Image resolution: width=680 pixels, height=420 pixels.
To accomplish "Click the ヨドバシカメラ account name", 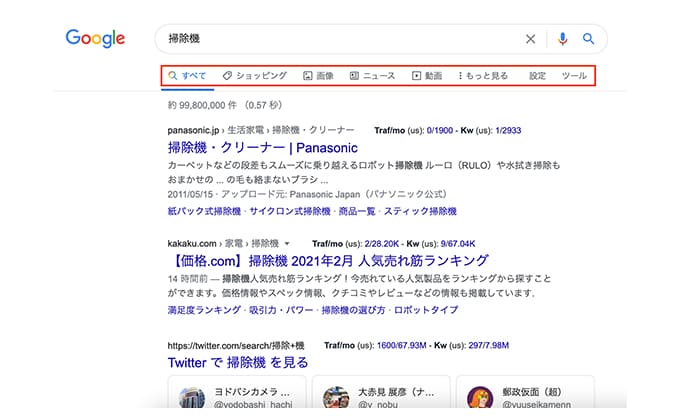I will coord(252,392).
